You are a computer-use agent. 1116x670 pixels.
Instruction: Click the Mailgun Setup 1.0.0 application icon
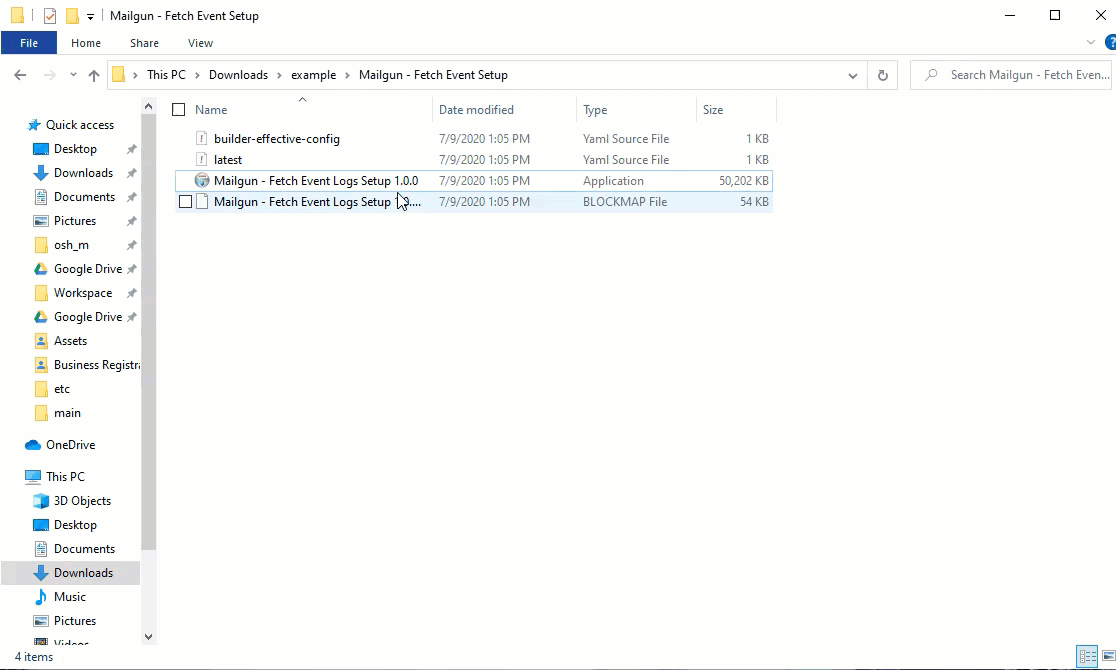coord(202,181)
